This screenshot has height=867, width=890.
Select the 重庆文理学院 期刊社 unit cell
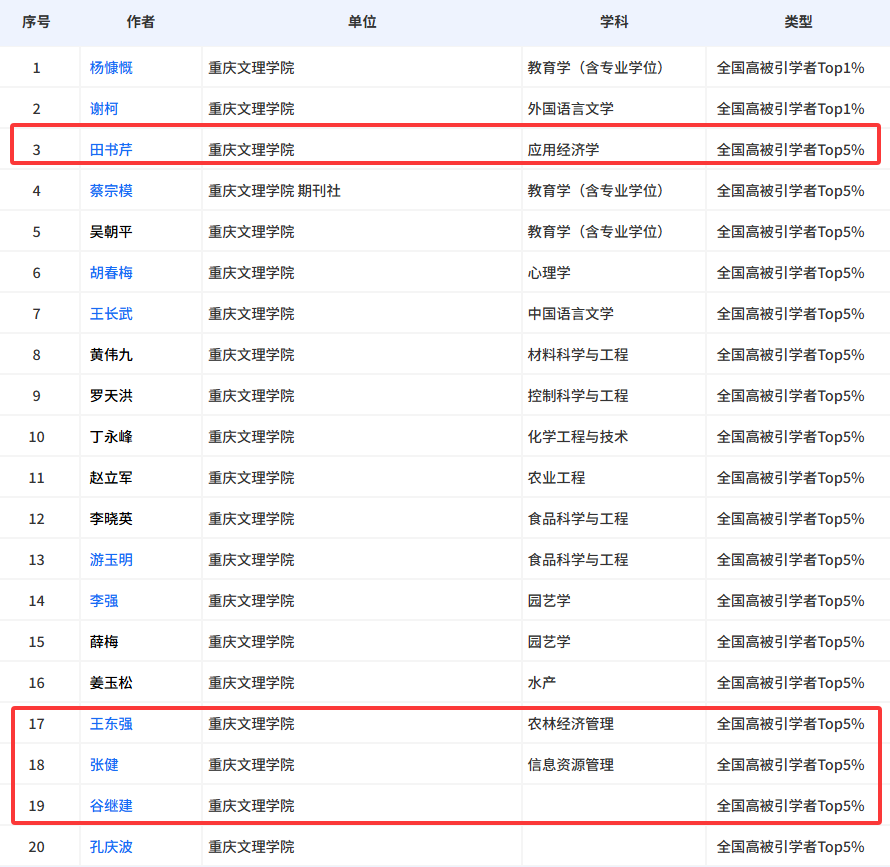click(268, 190)
